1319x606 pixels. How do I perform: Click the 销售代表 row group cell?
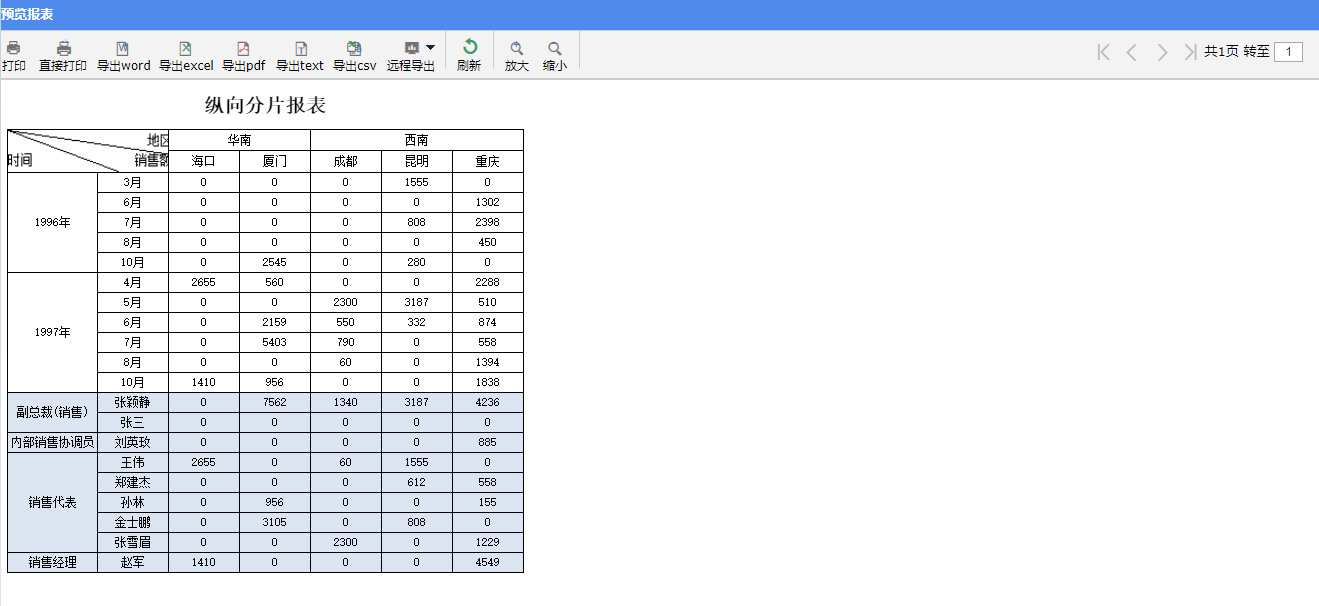pos(52,502)
